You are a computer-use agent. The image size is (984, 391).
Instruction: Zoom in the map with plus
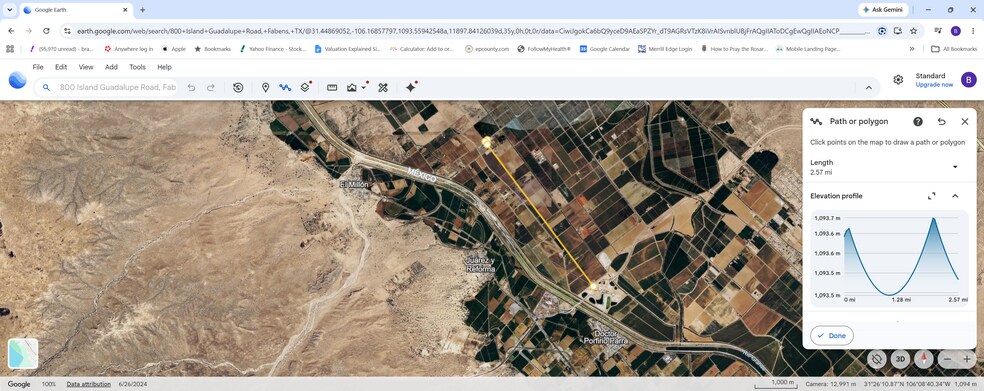(x=967, y=359)
